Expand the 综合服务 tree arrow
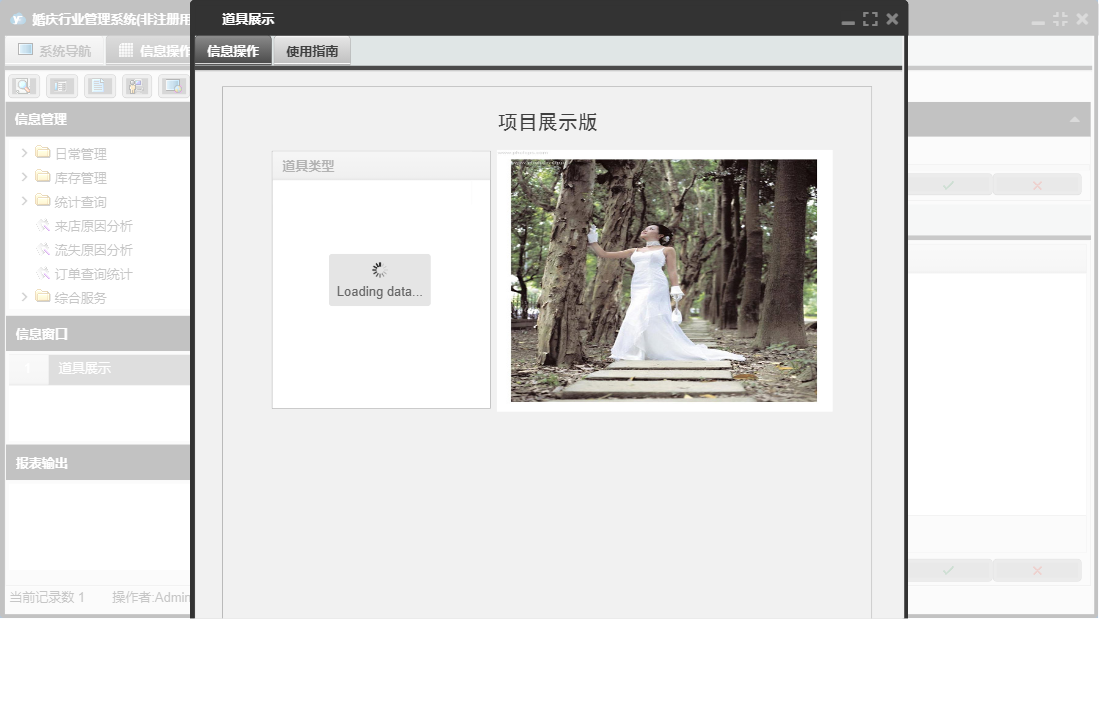 [24, 297]
